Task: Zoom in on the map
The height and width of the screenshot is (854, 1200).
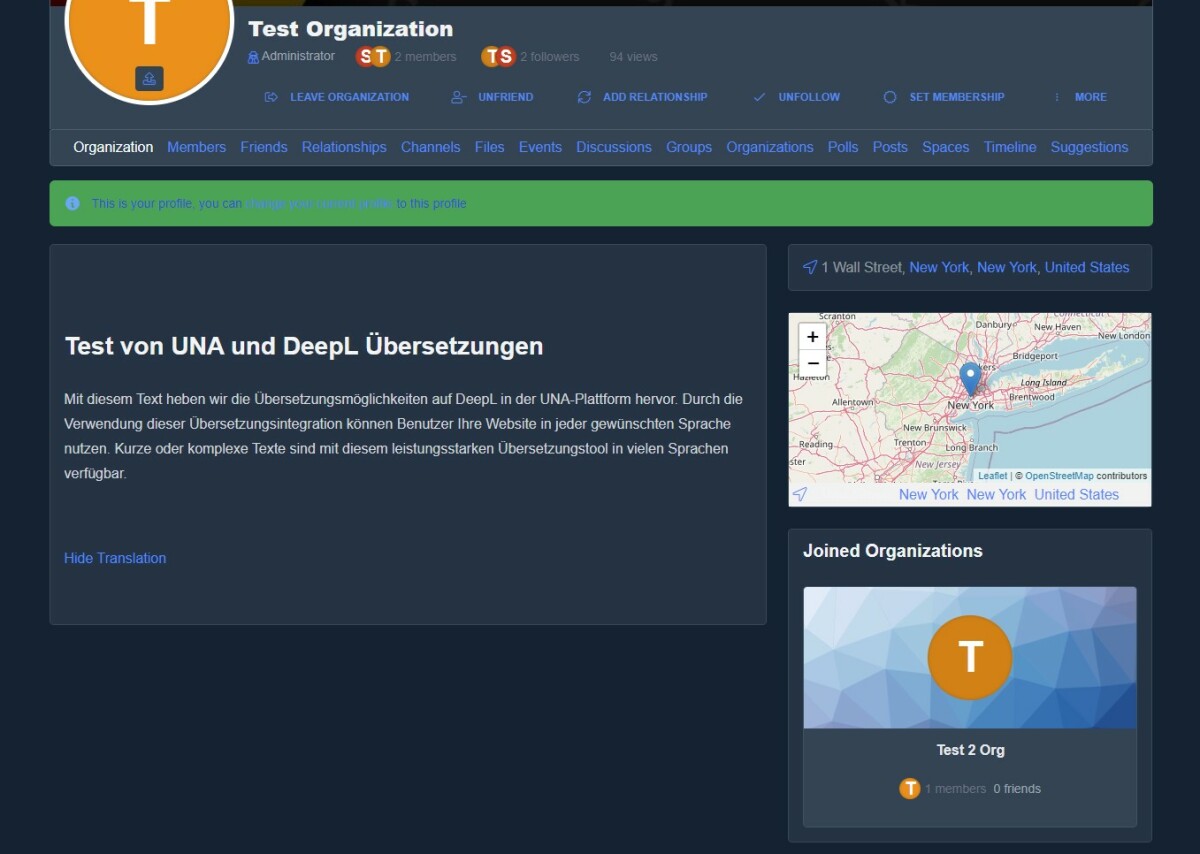Action: click(x=813, y=337)
